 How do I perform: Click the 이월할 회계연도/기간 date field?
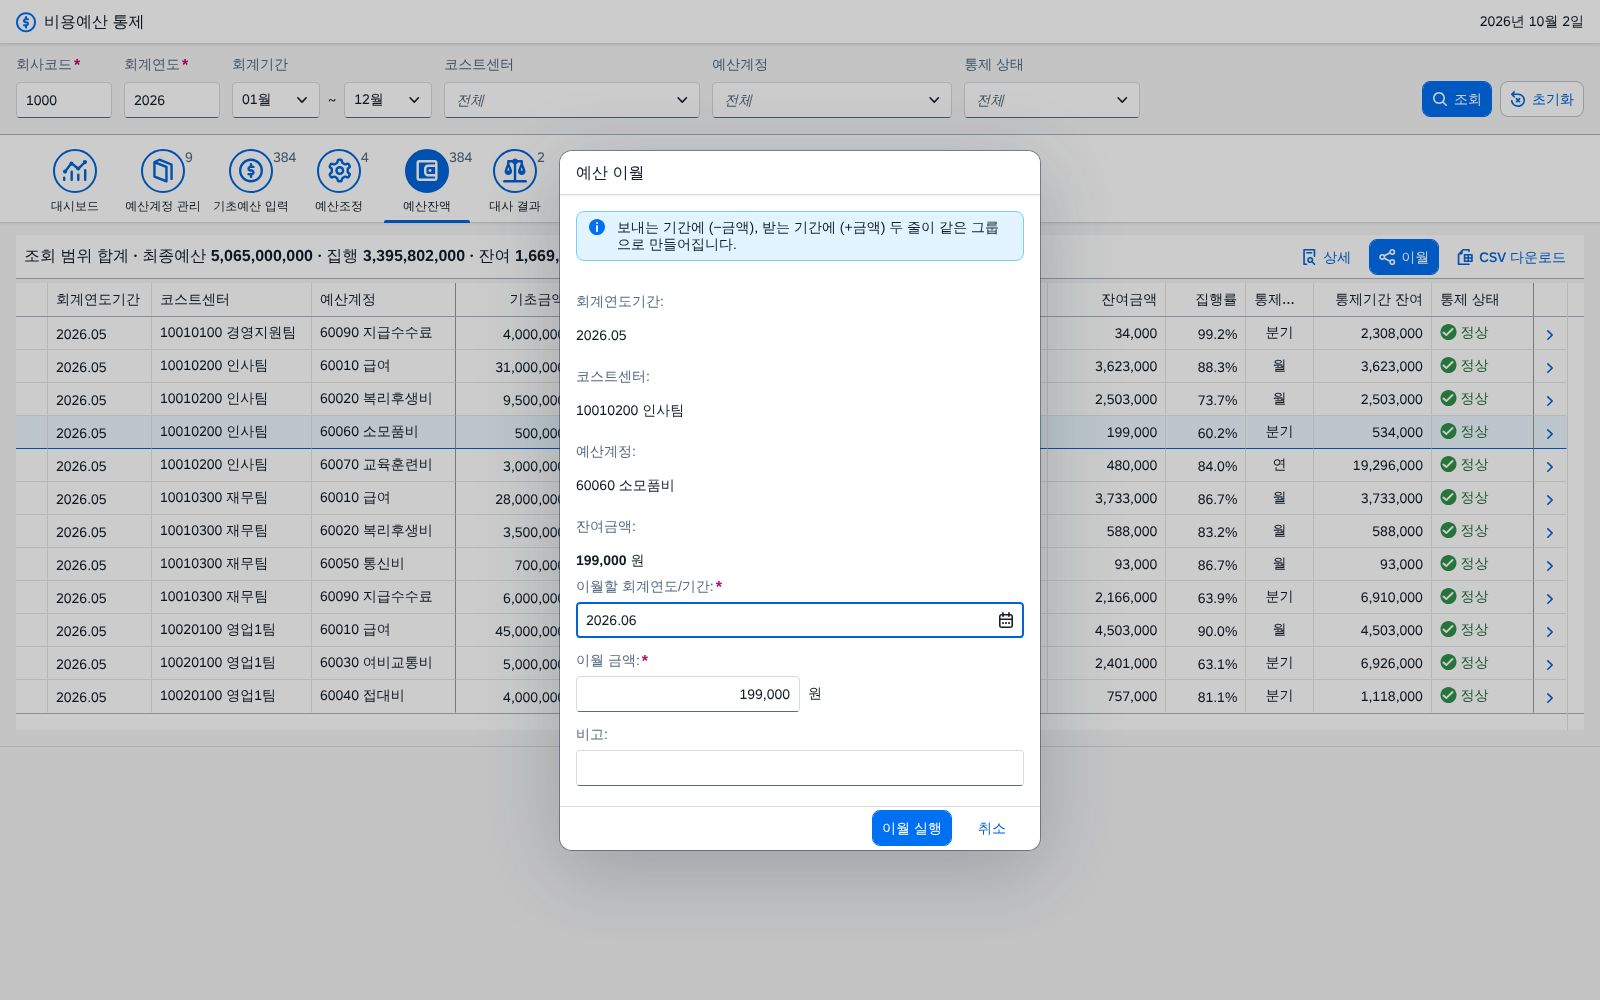[800, 620]
